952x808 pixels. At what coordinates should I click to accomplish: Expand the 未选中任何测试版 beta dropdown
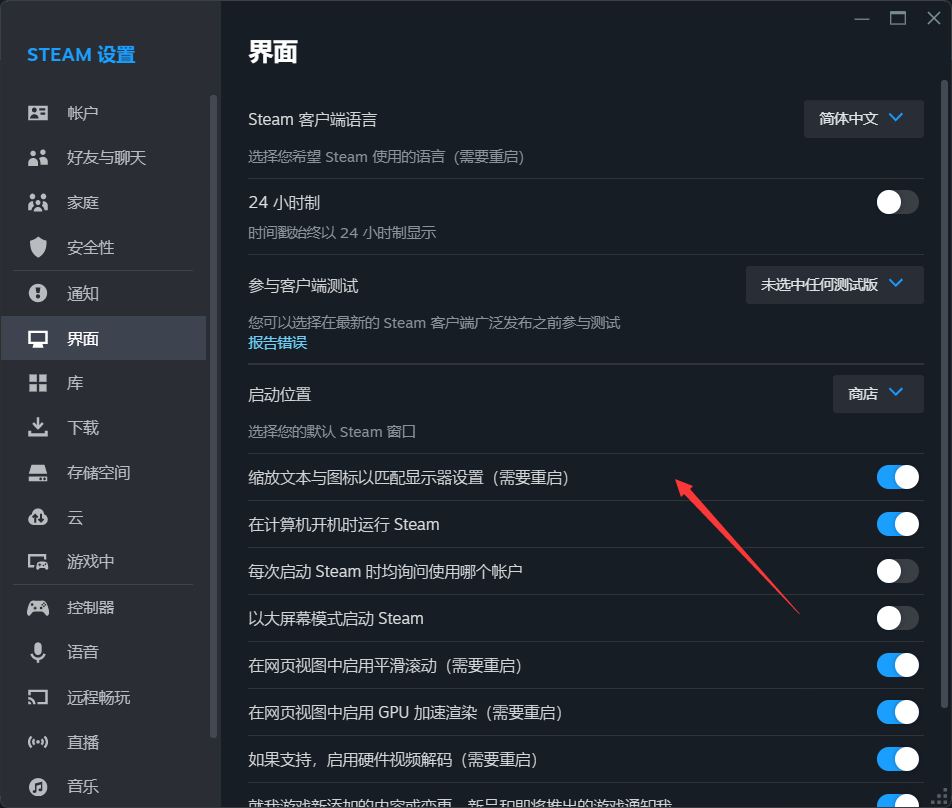834,285
